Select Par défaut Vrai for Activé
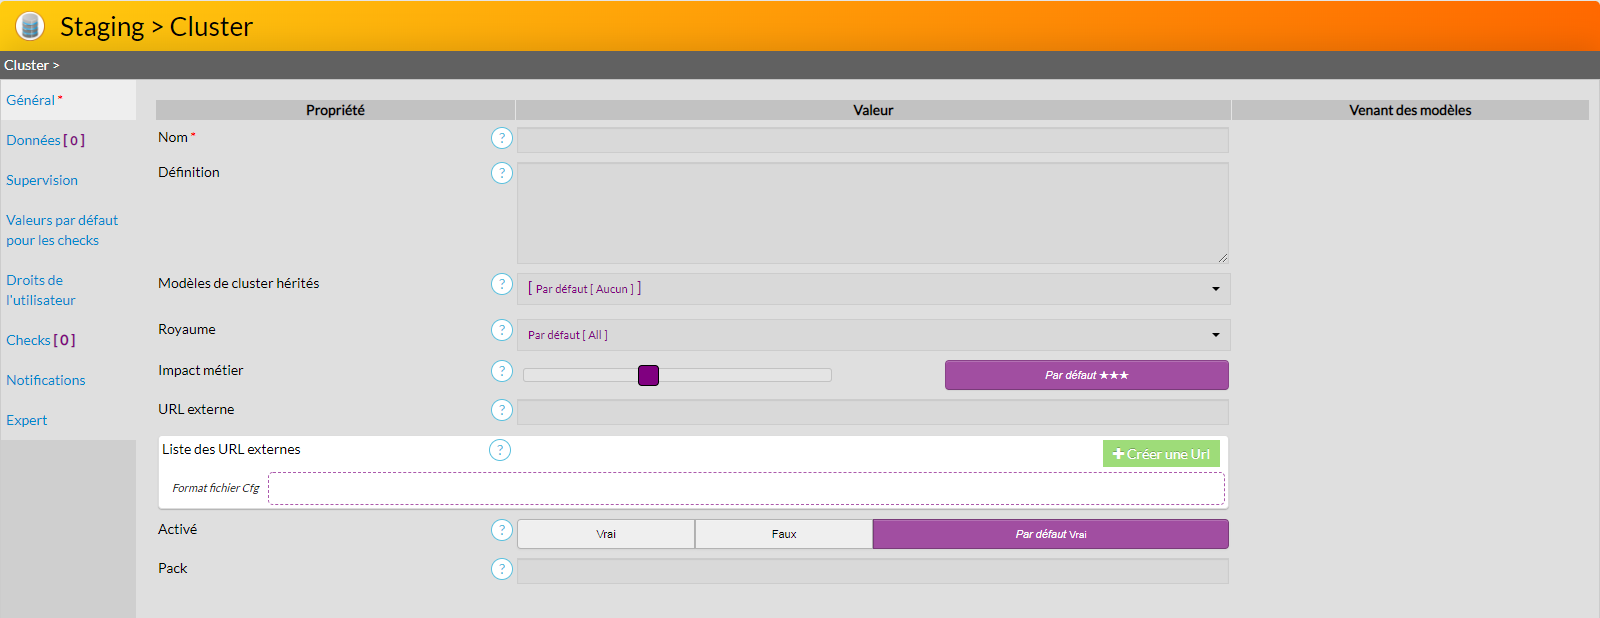The width and height of the screenshot is (1600, 618). coord(1050,534)
